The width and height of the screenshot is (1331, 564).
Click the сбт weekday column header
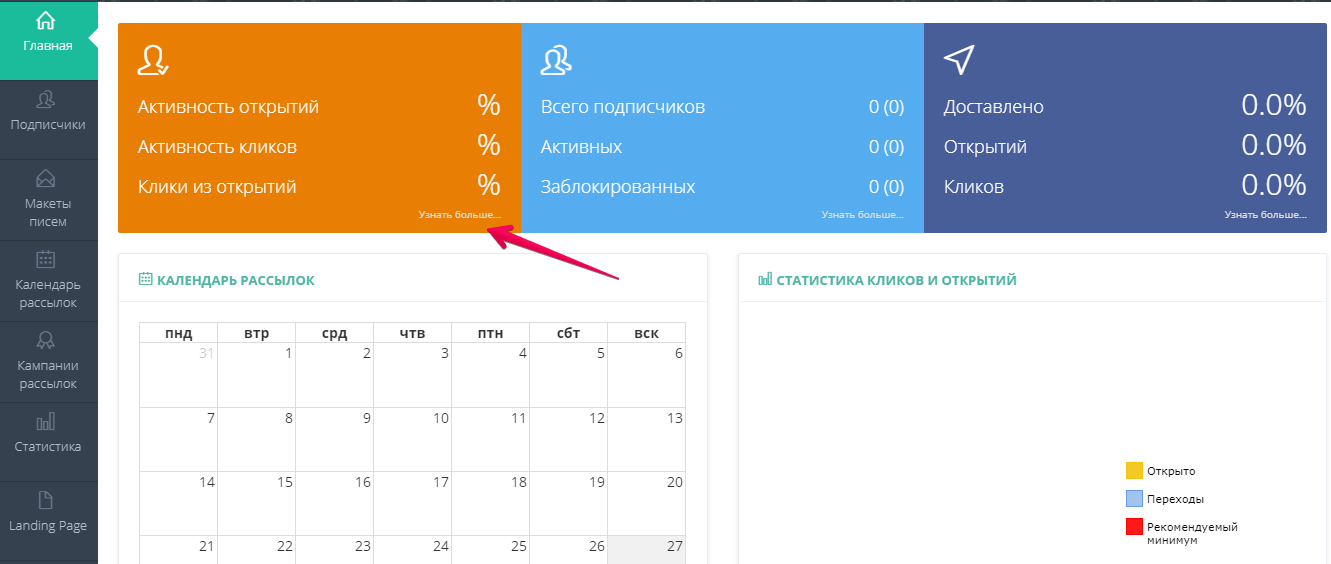[x=568, y=333]
